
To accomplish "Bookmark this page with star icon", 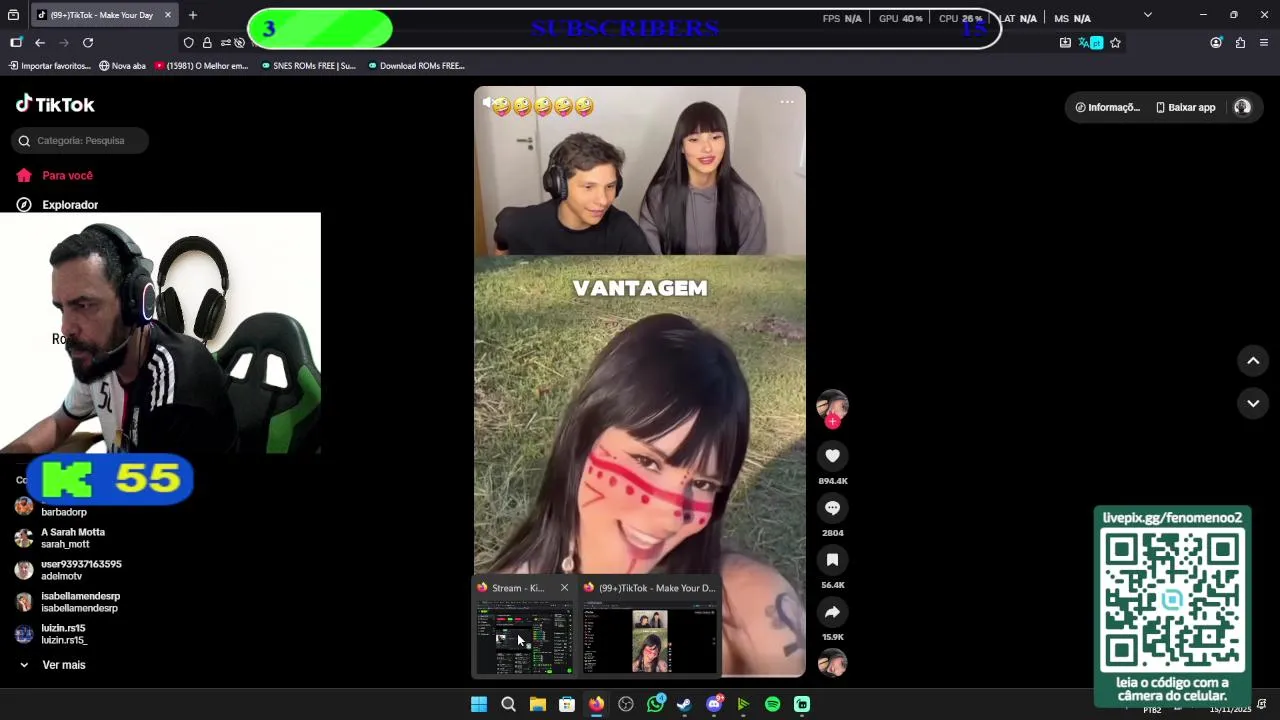I will pos(1115,43).
